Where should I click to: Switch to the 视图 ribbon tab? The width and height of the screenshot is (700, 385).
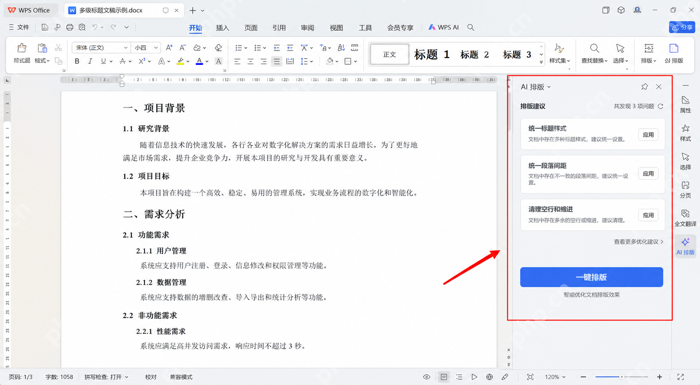pos(336,28)
